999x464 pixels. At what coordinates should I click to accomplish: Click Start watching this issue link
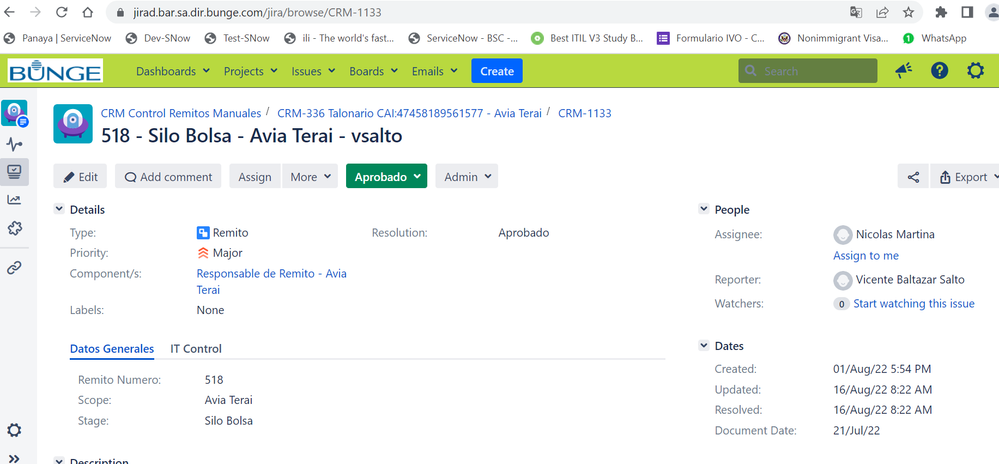[914, 303]
